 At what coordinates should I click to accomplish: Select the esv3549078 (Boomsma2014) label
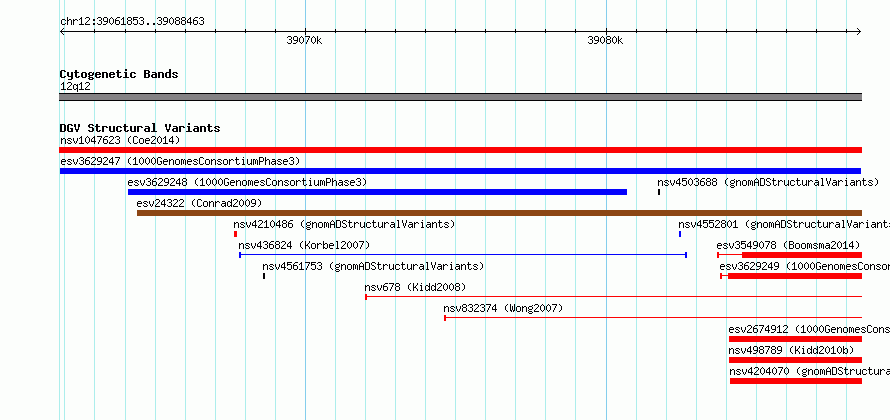pos(788,245)
